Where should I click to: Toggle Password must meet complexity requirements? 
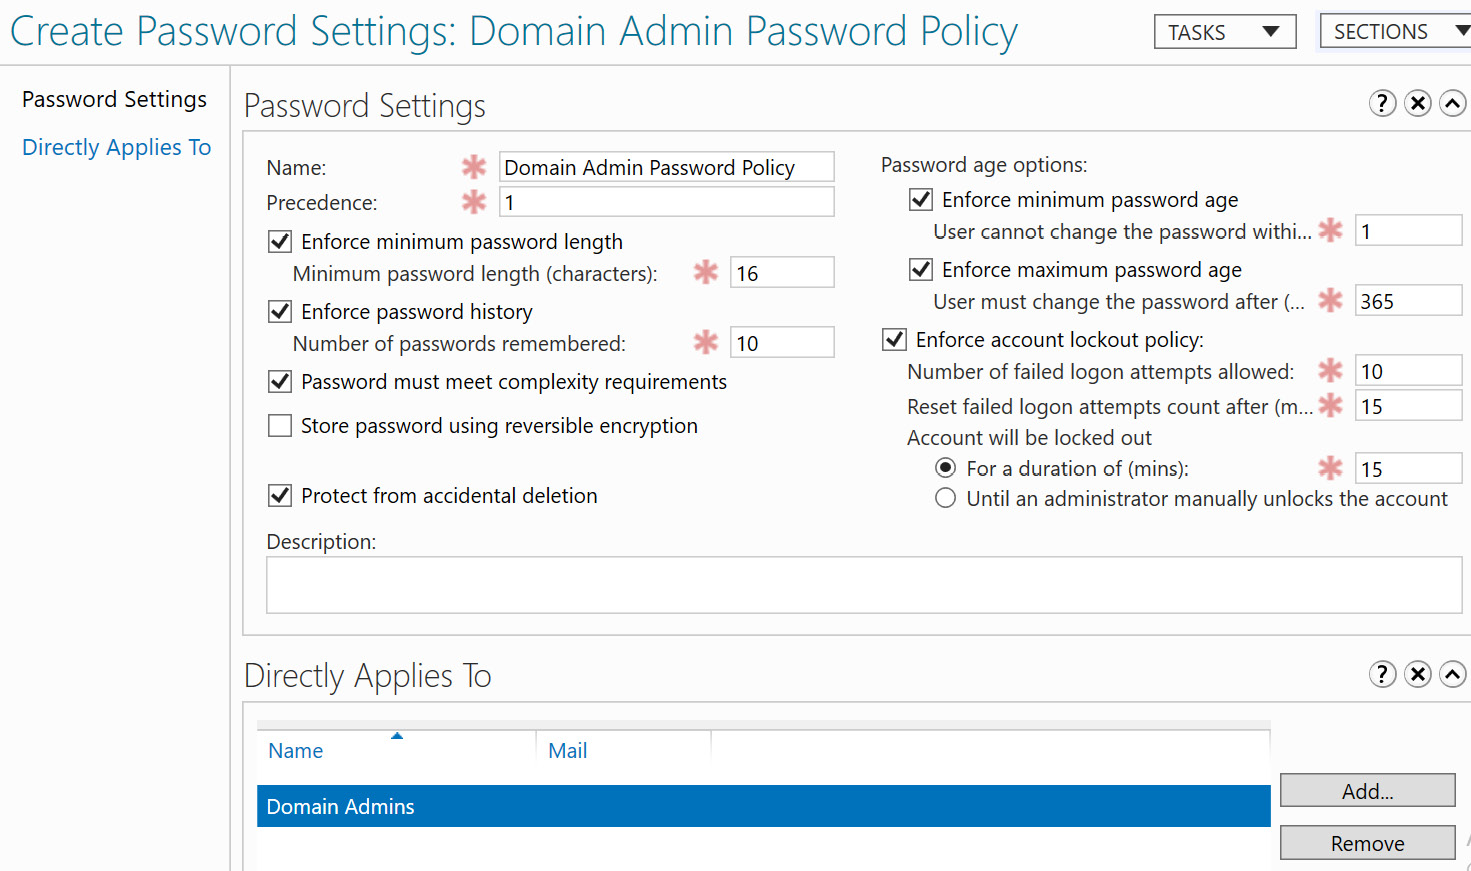pos(280,381)
